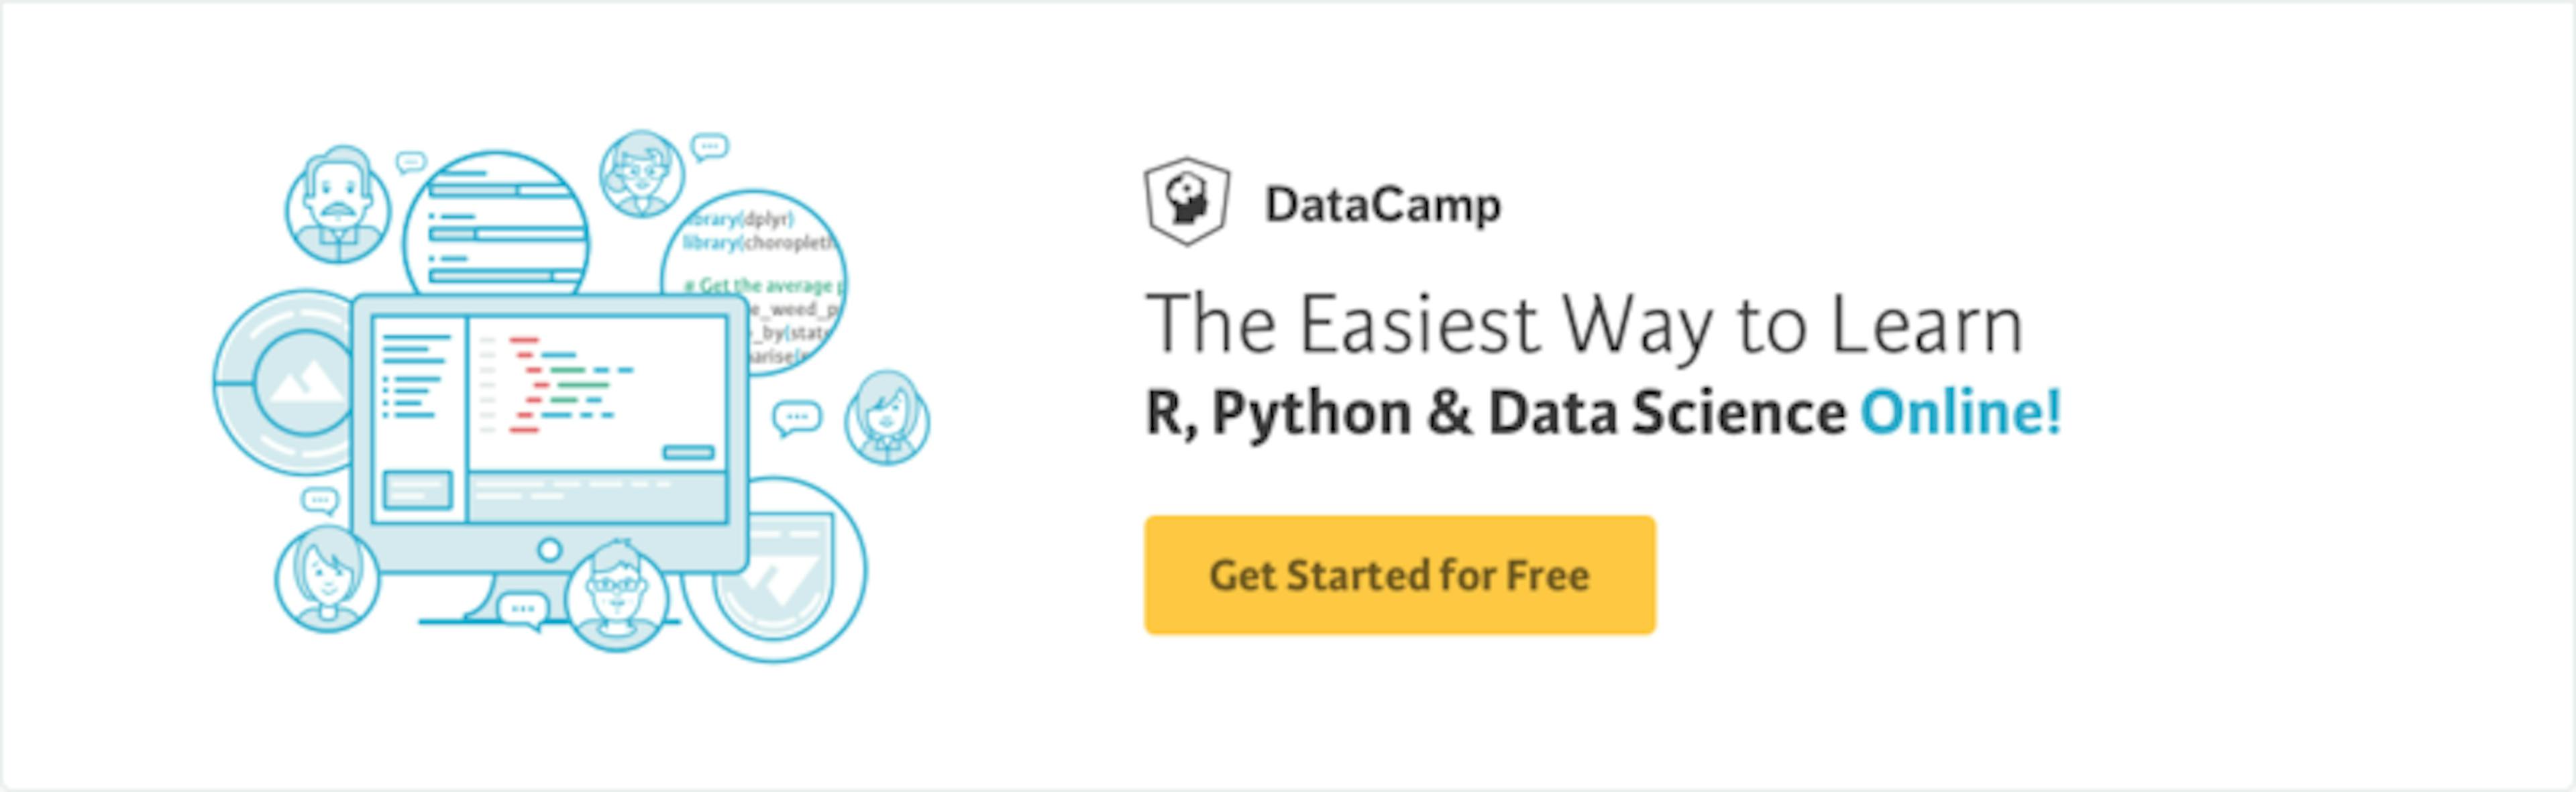Click chat bubble above bottom-left avatar
Image resolution: width=2576 pixels, height=792 pixels.
point(320,500)
